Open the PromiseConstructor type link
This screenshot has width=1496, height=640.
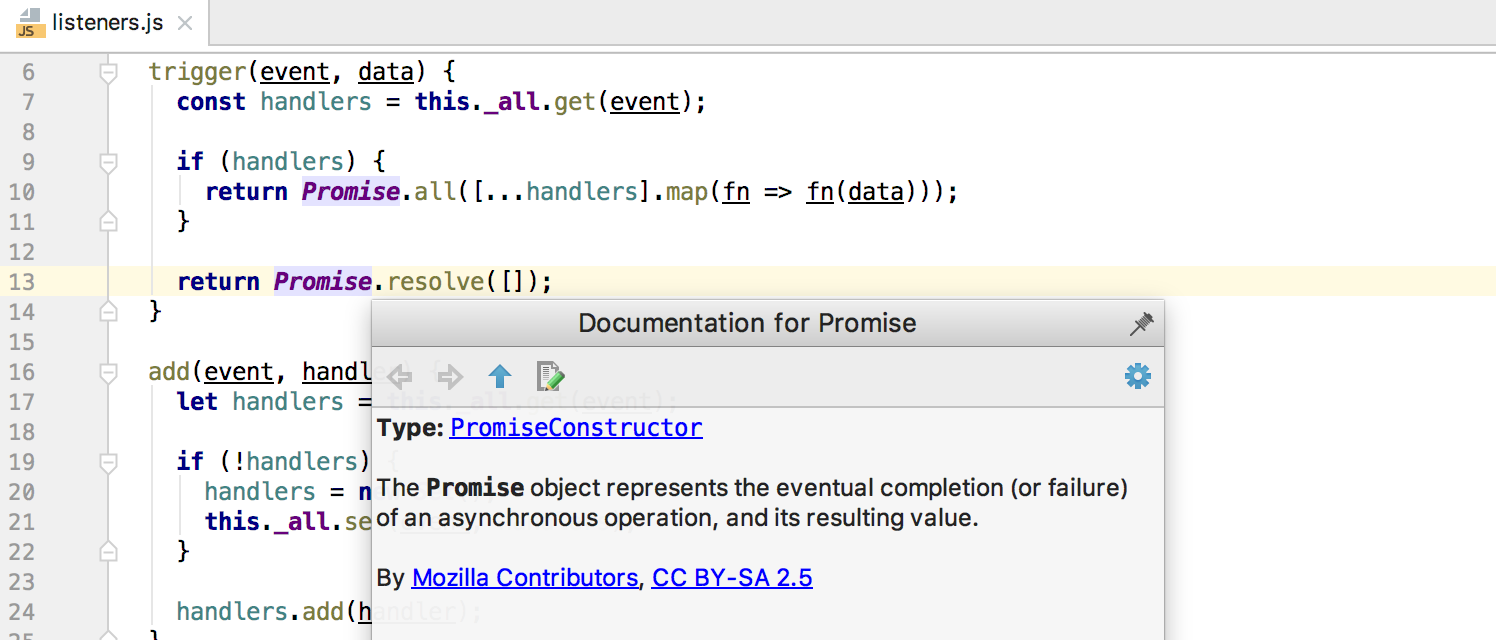576,428
